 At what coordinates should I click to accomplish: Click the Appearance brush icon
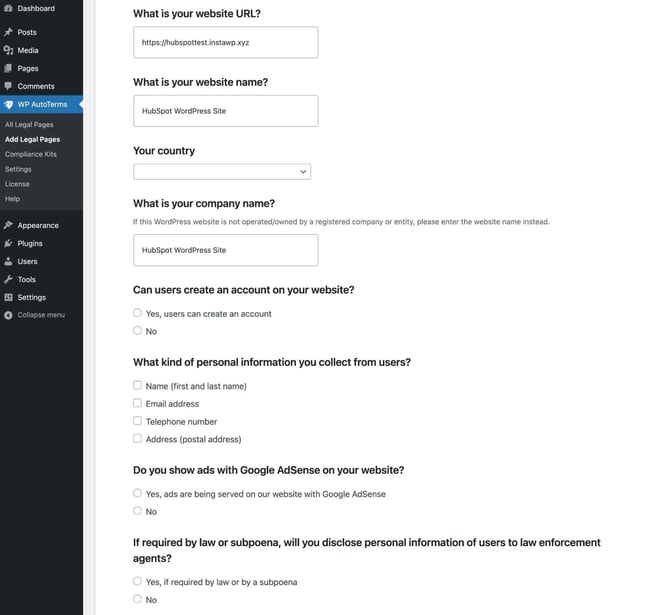pyautogui.click(x=8, y=225)
